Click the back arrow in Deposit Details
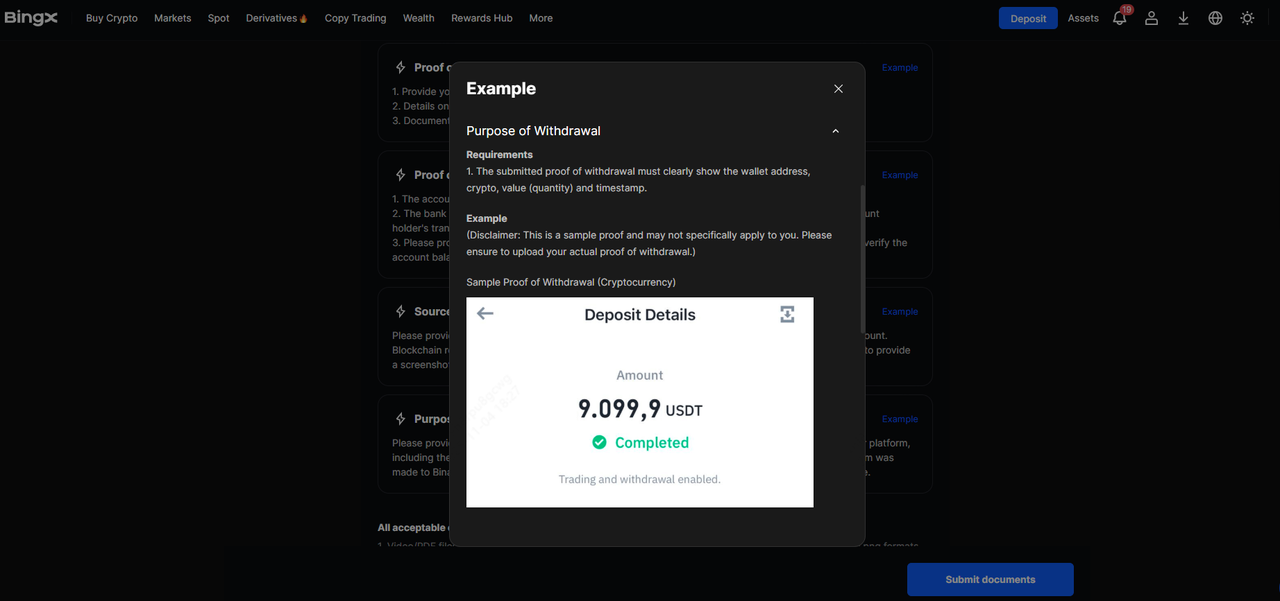This screenshot has width=1280, height=601. 486,314
